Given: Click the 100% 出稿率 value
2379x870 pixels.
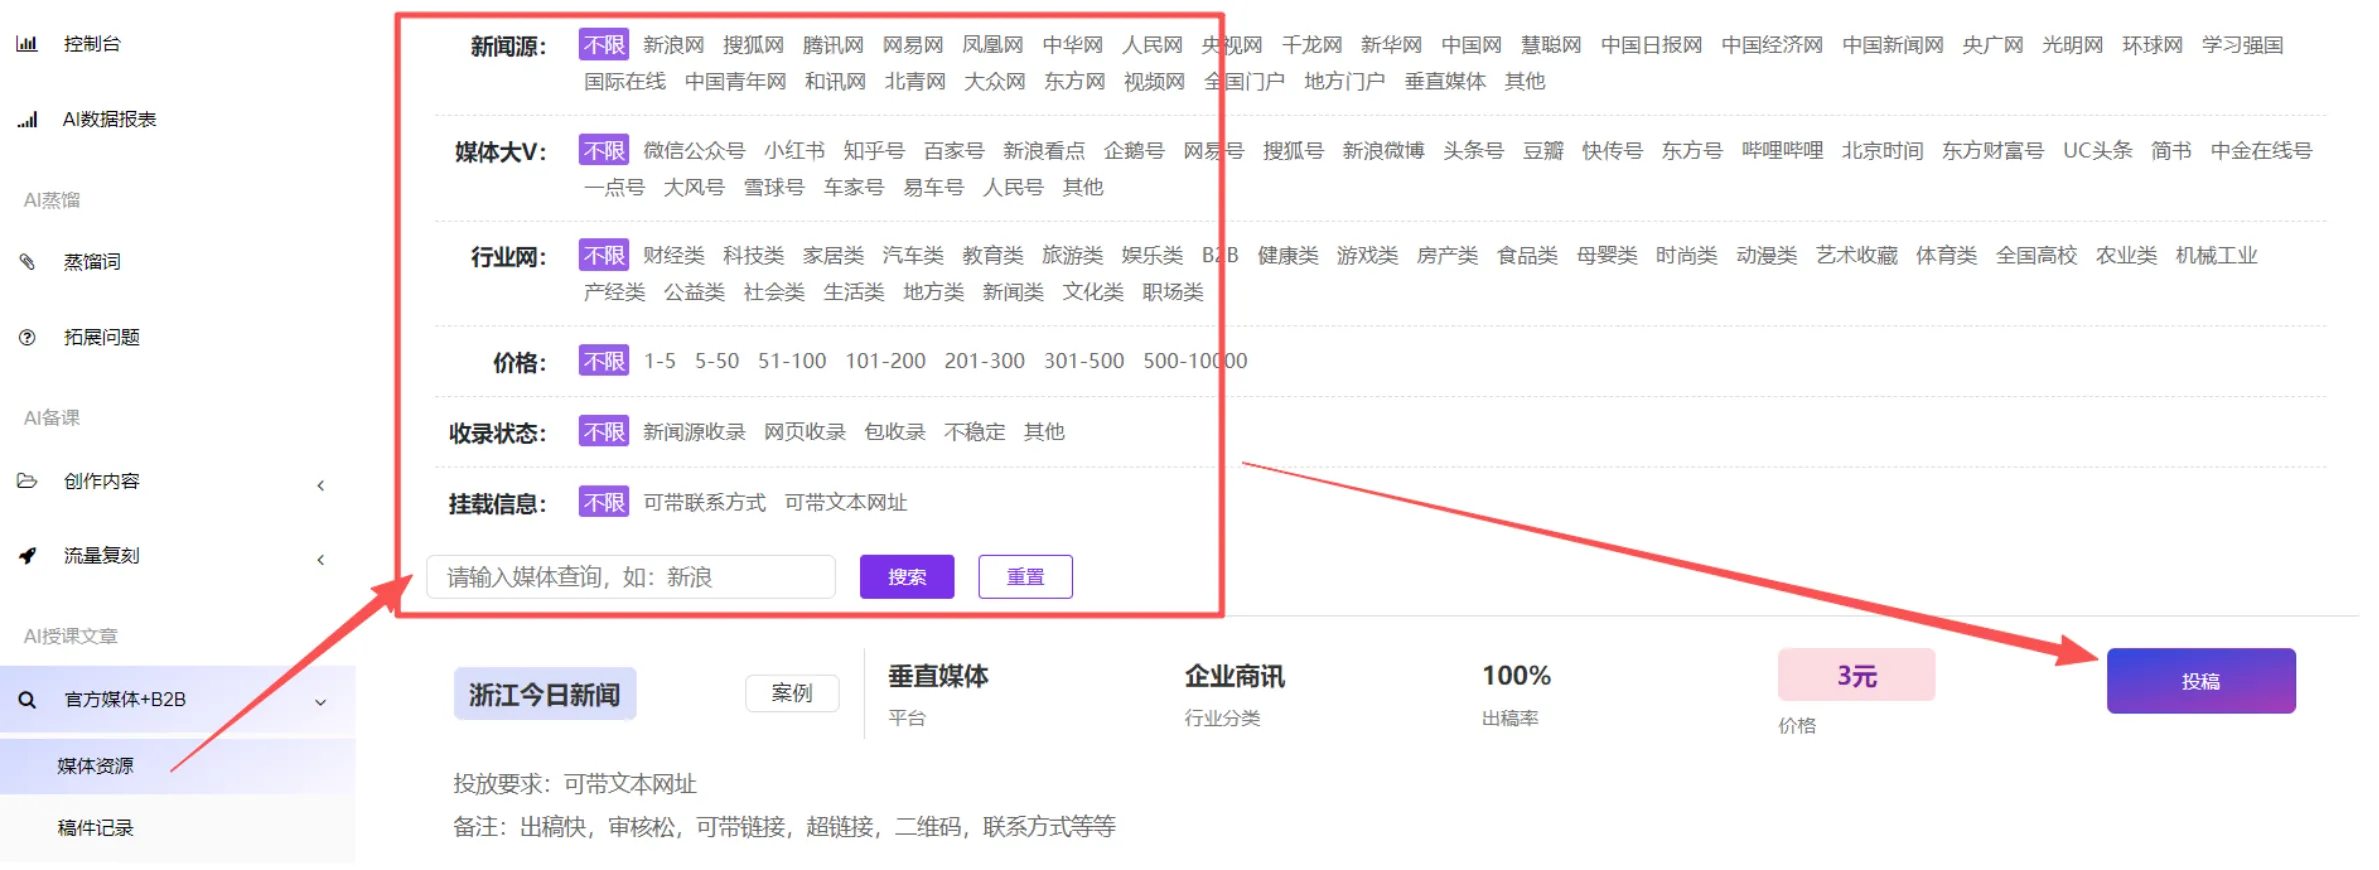Looking at the screenshot, I should [1516, 676].
